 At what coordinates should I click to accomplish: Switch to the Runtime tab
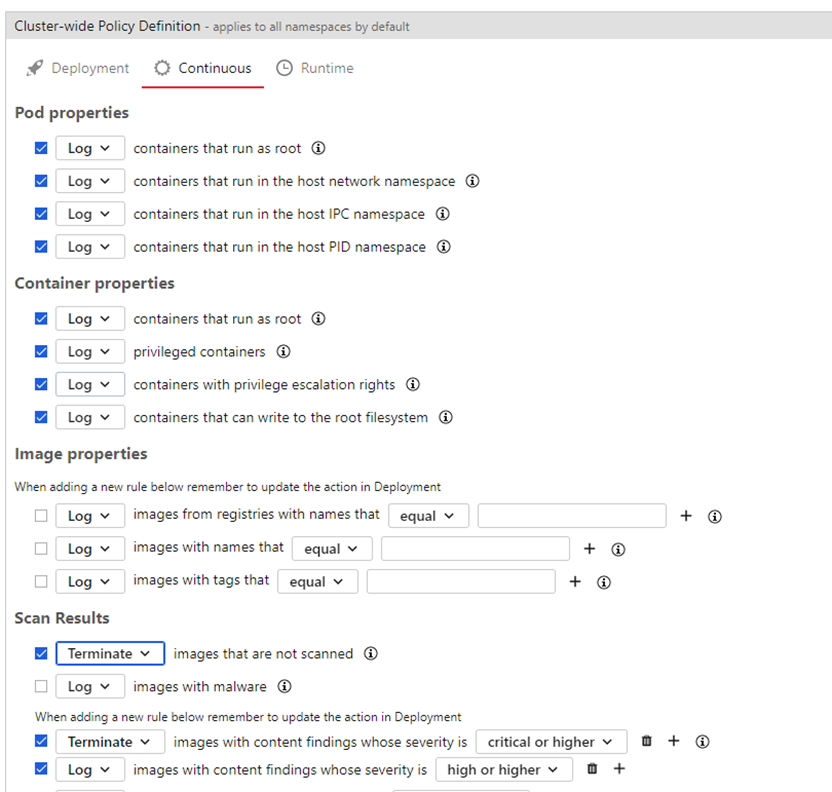point(315,68)
